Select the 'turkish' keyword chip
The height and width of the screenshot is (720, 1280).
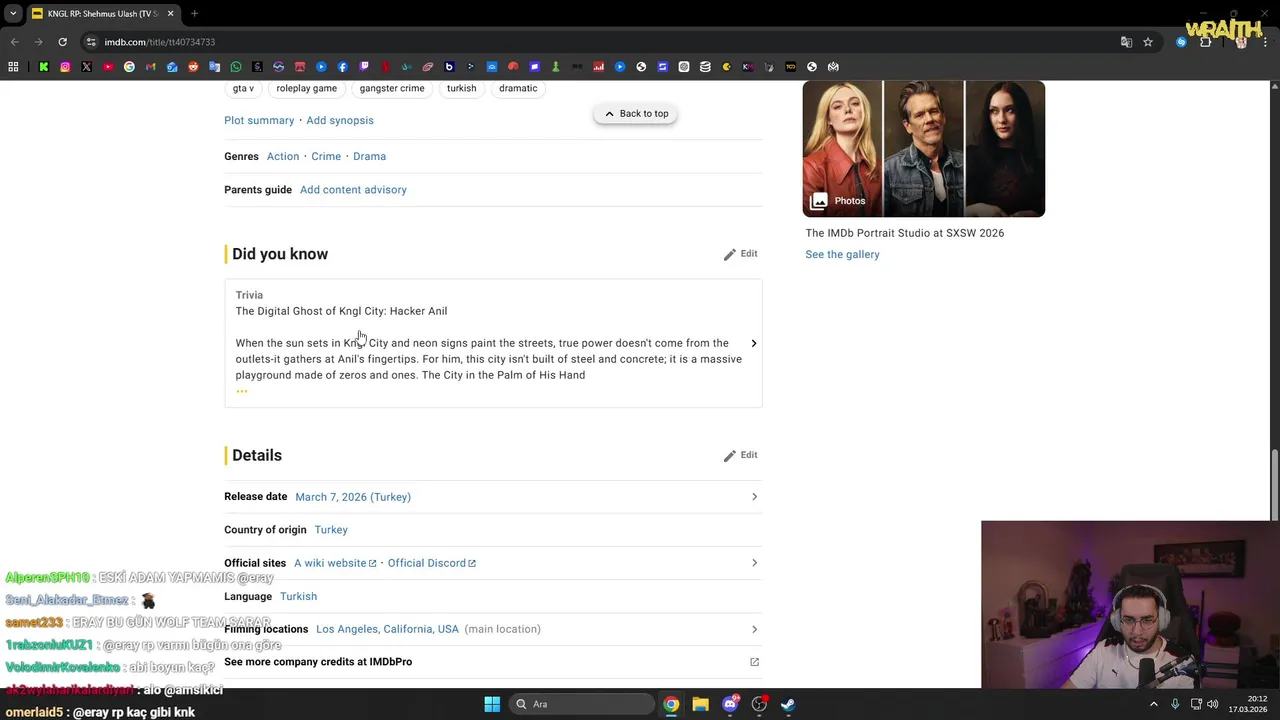461,89
